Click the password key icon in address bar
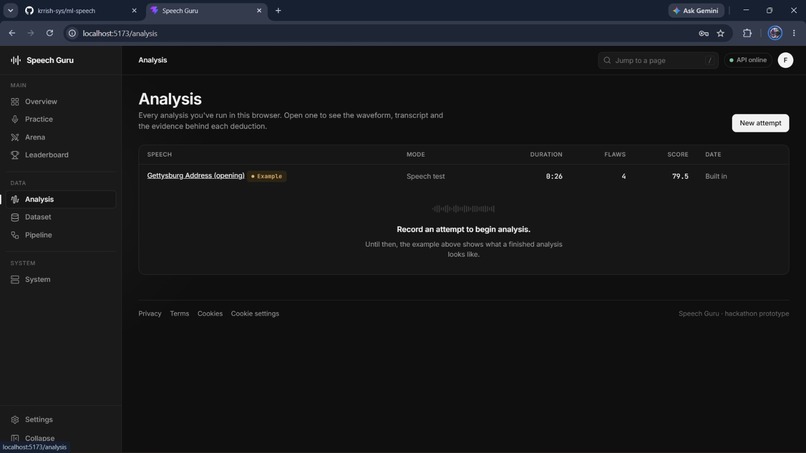Image resolution: width=806 pixels, height=453 pixels. coord(704,33)
